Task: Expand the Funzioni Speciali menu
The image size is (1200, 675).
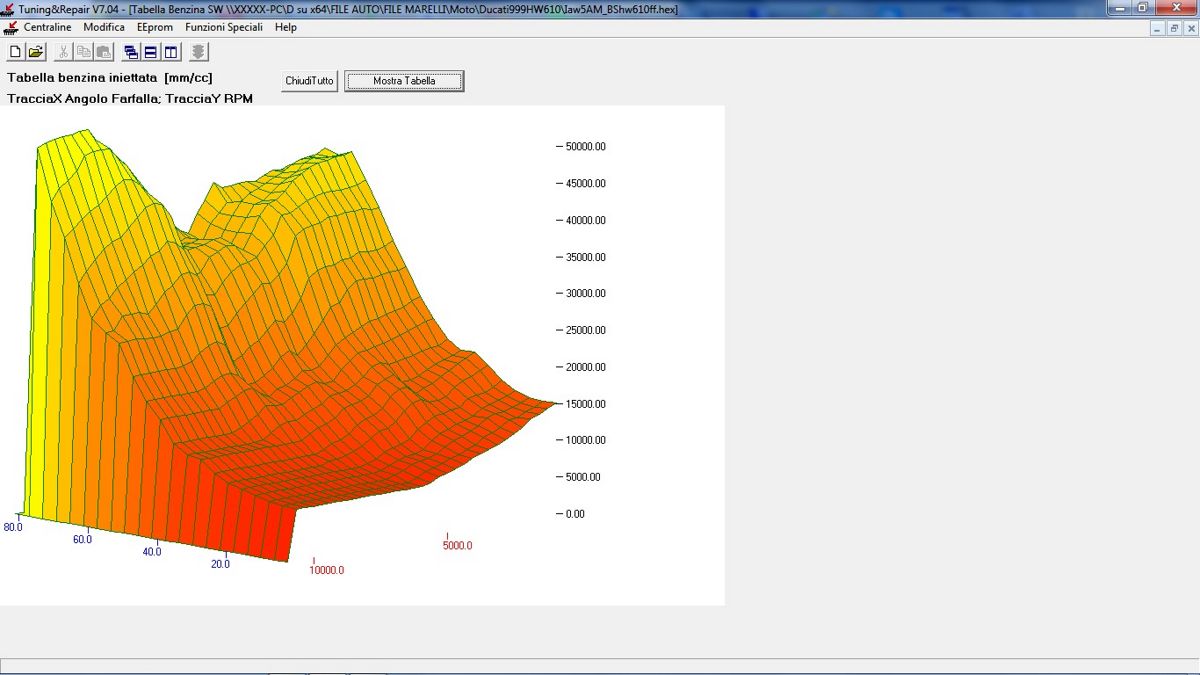Action: (224, 27)
